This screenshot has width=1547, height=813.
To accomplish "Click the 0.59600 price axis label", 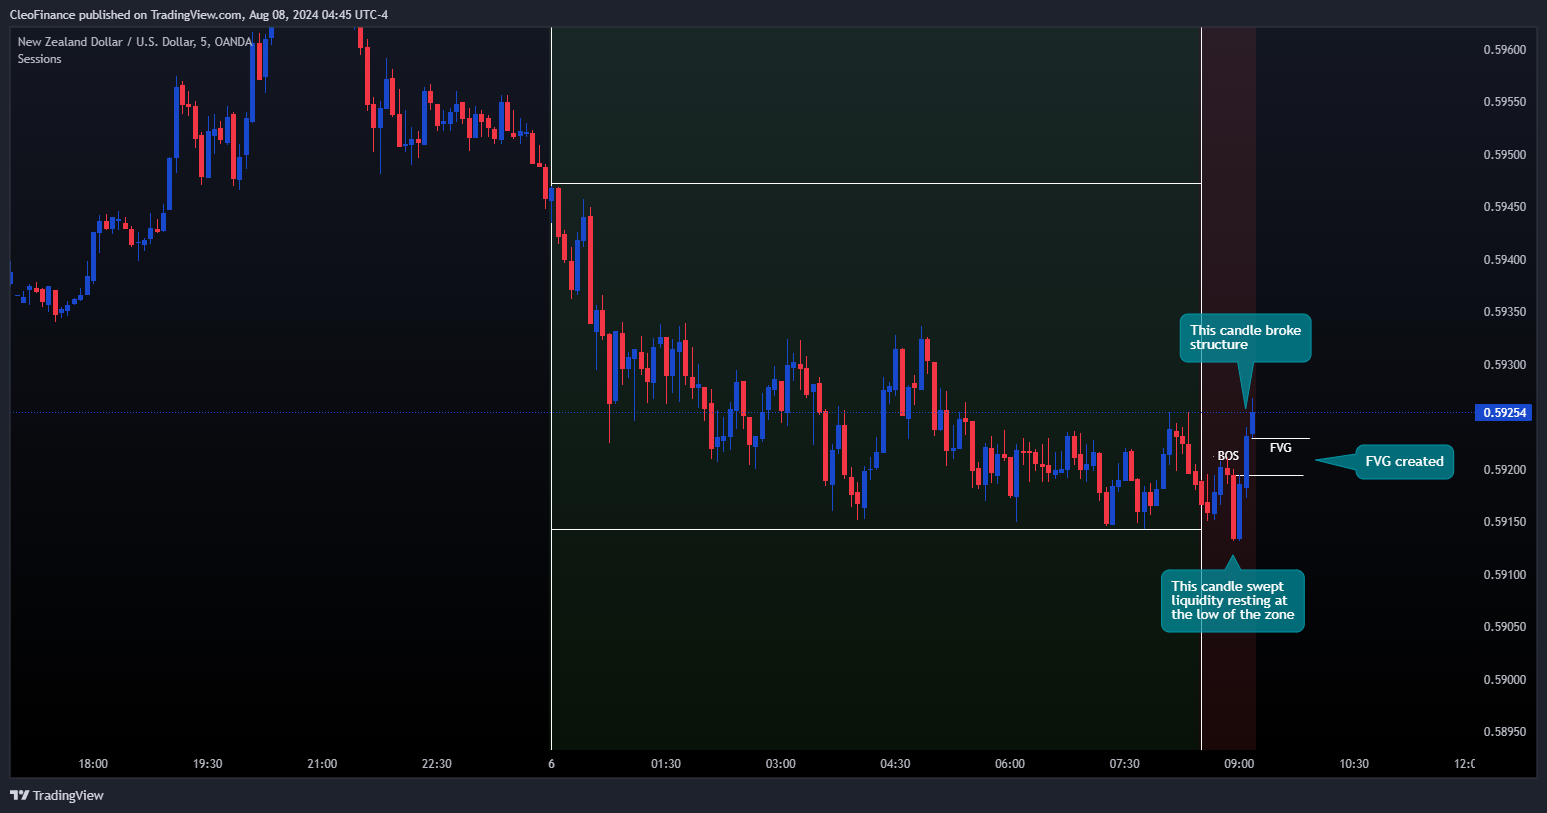I will (1504, 50).
